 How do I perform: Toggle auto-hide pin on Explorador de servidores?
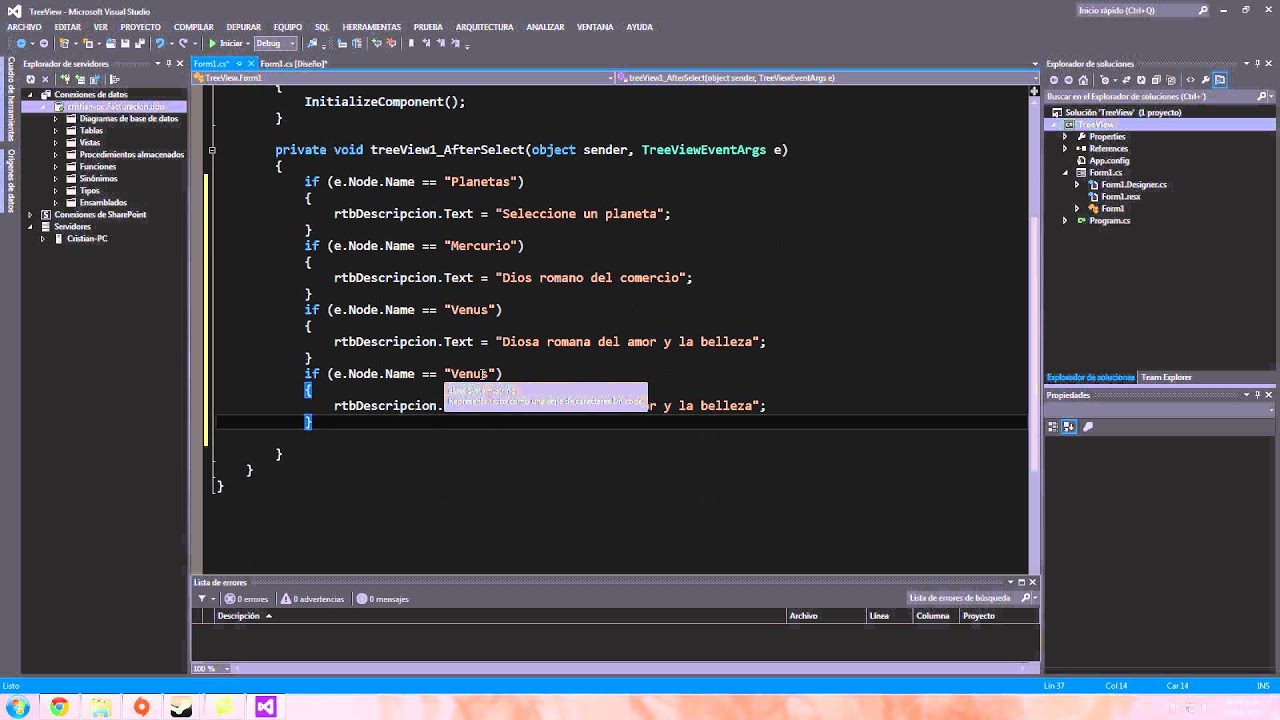click(168, 64)
